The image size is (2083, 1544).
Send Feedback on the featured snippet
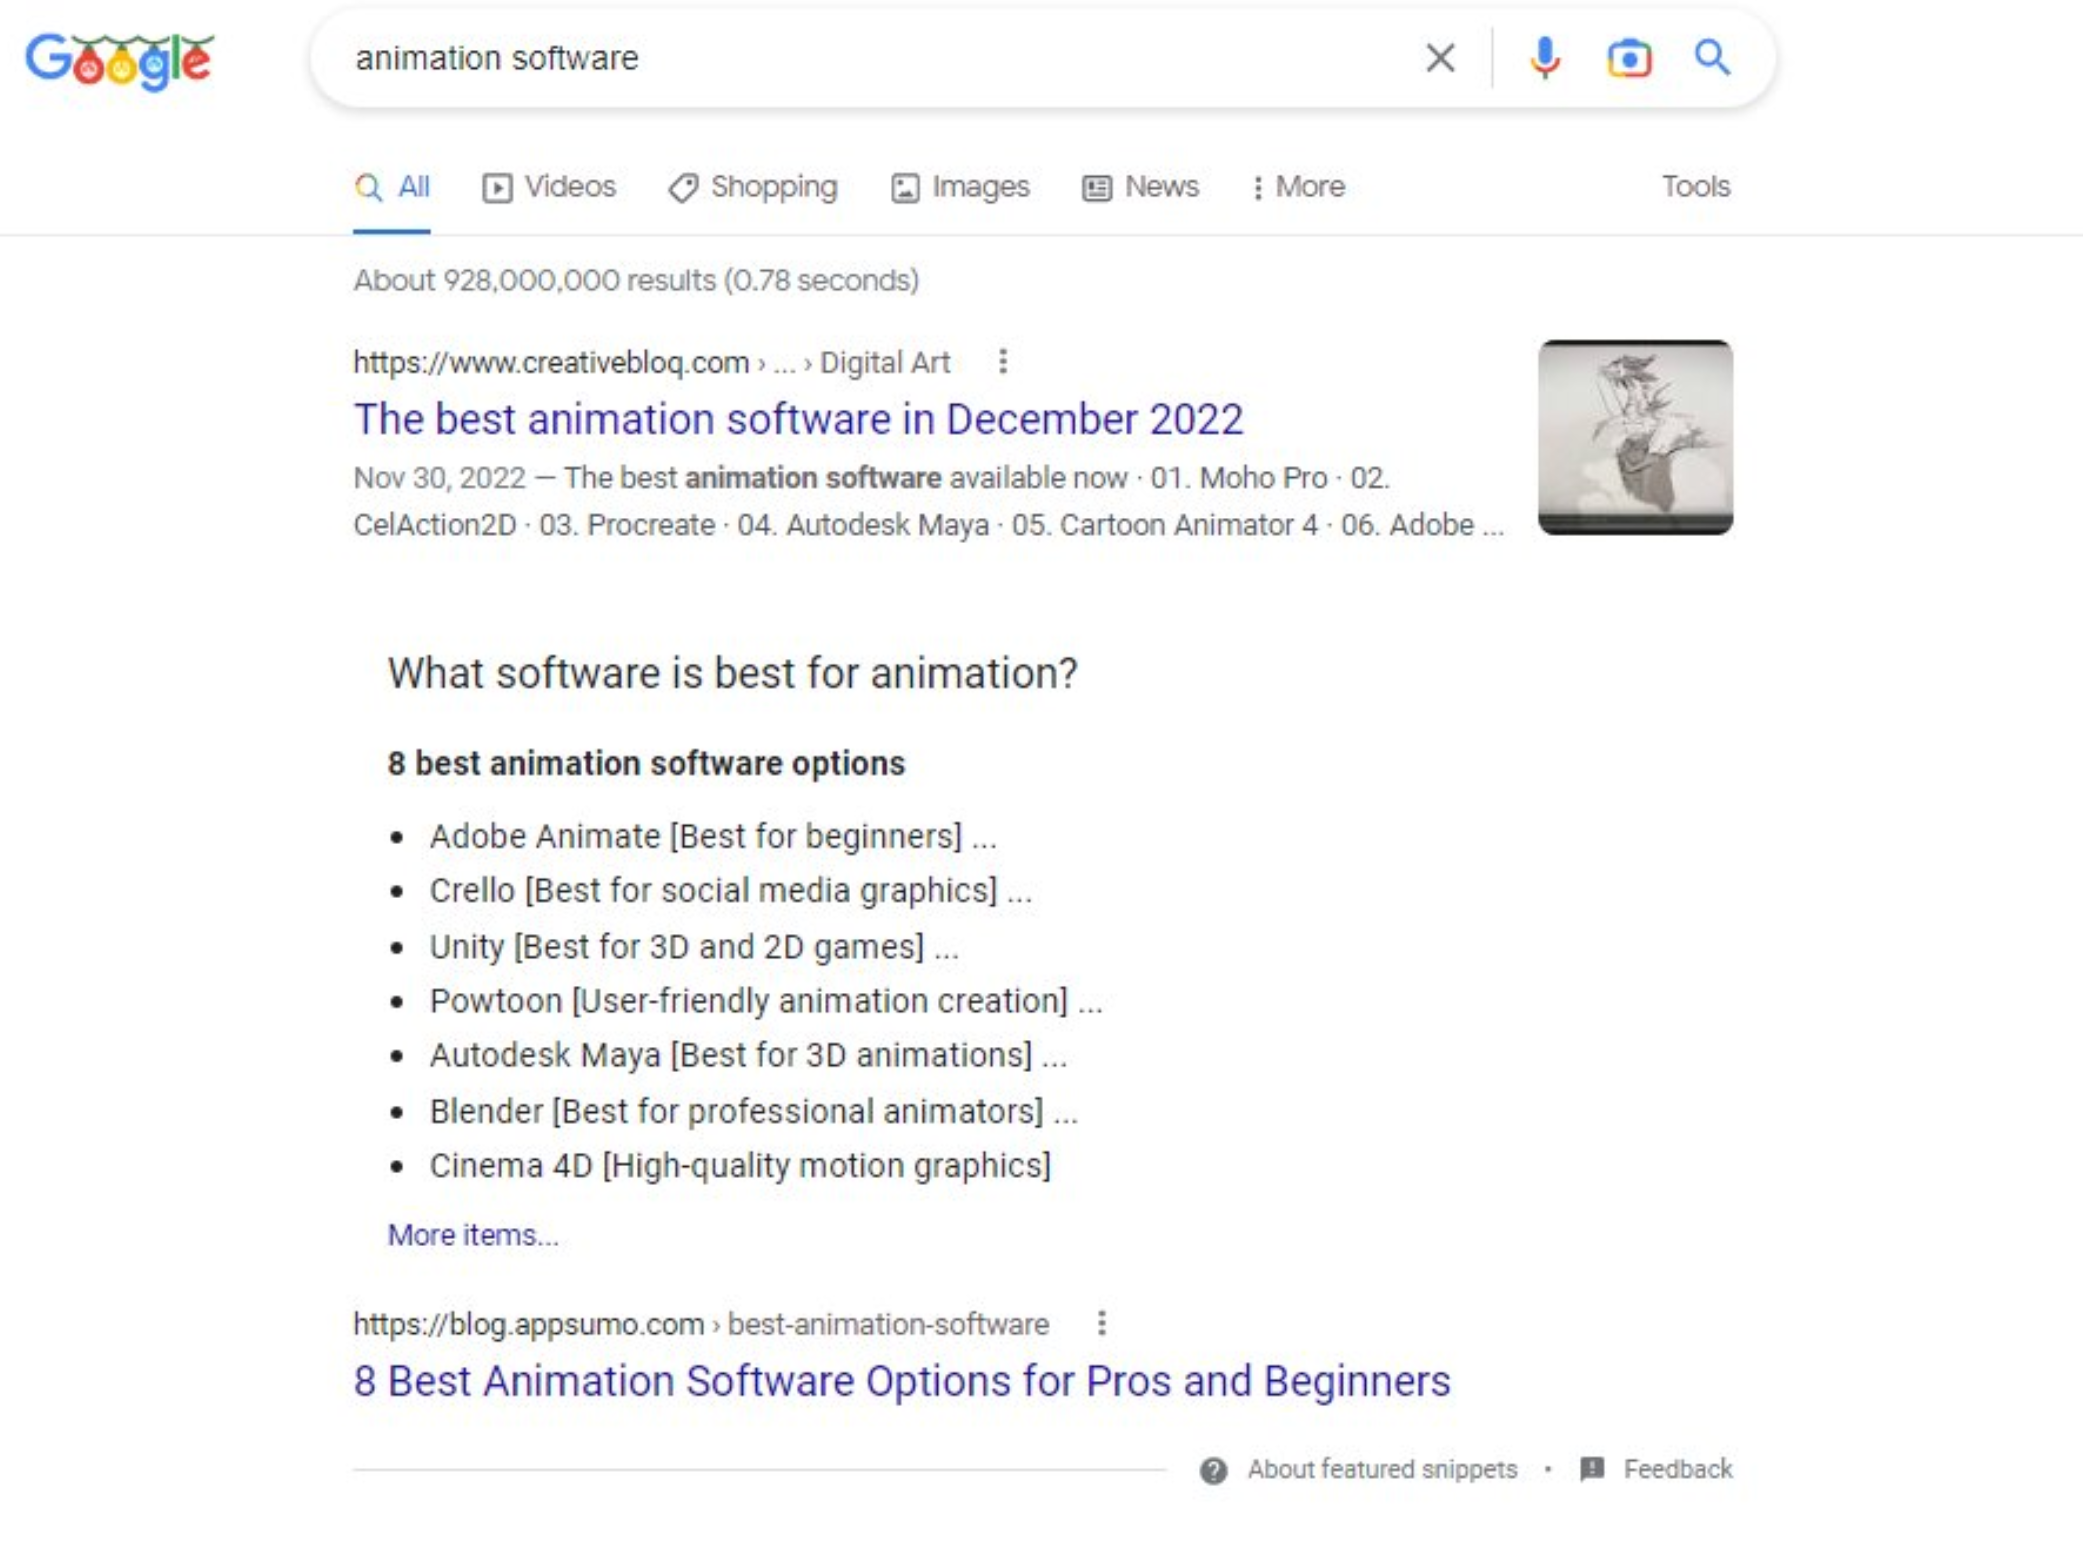click(1678, 1469)
